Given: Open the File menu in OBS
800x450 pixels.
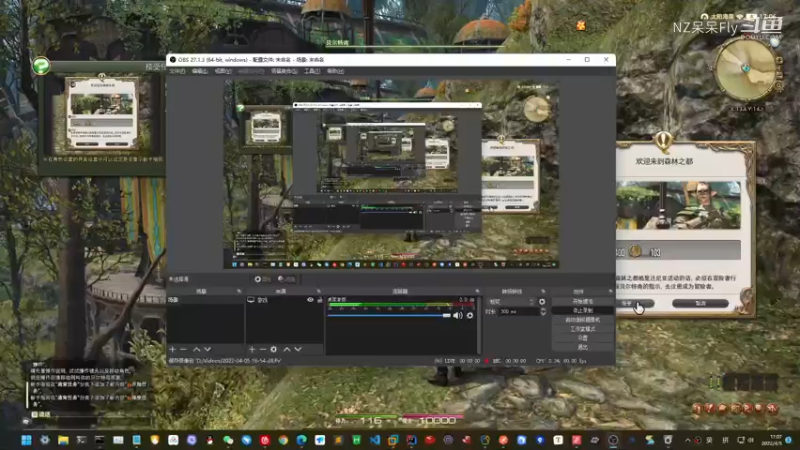Looking at the screenshot, I should point(177,71).
